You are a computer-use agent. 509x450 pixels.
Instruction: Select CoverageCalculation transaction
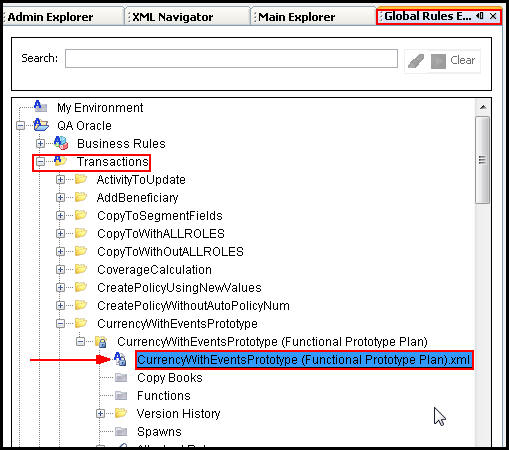pos(154,270)
